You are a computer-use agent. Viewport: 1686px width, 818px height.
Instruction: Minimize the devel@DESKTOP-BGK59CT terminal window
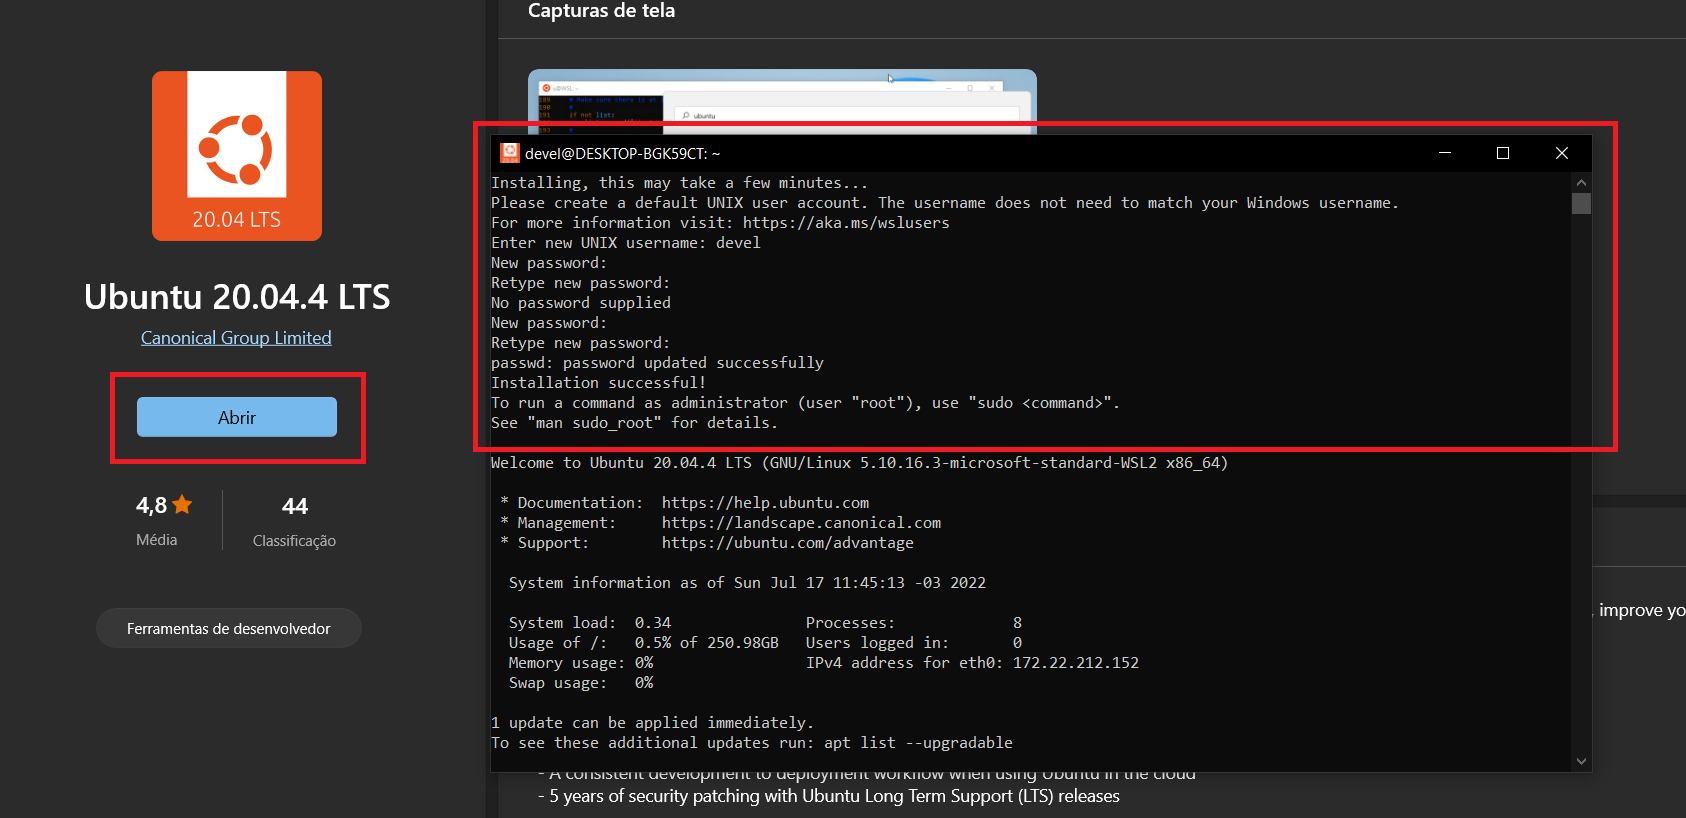coord(1444,153)
